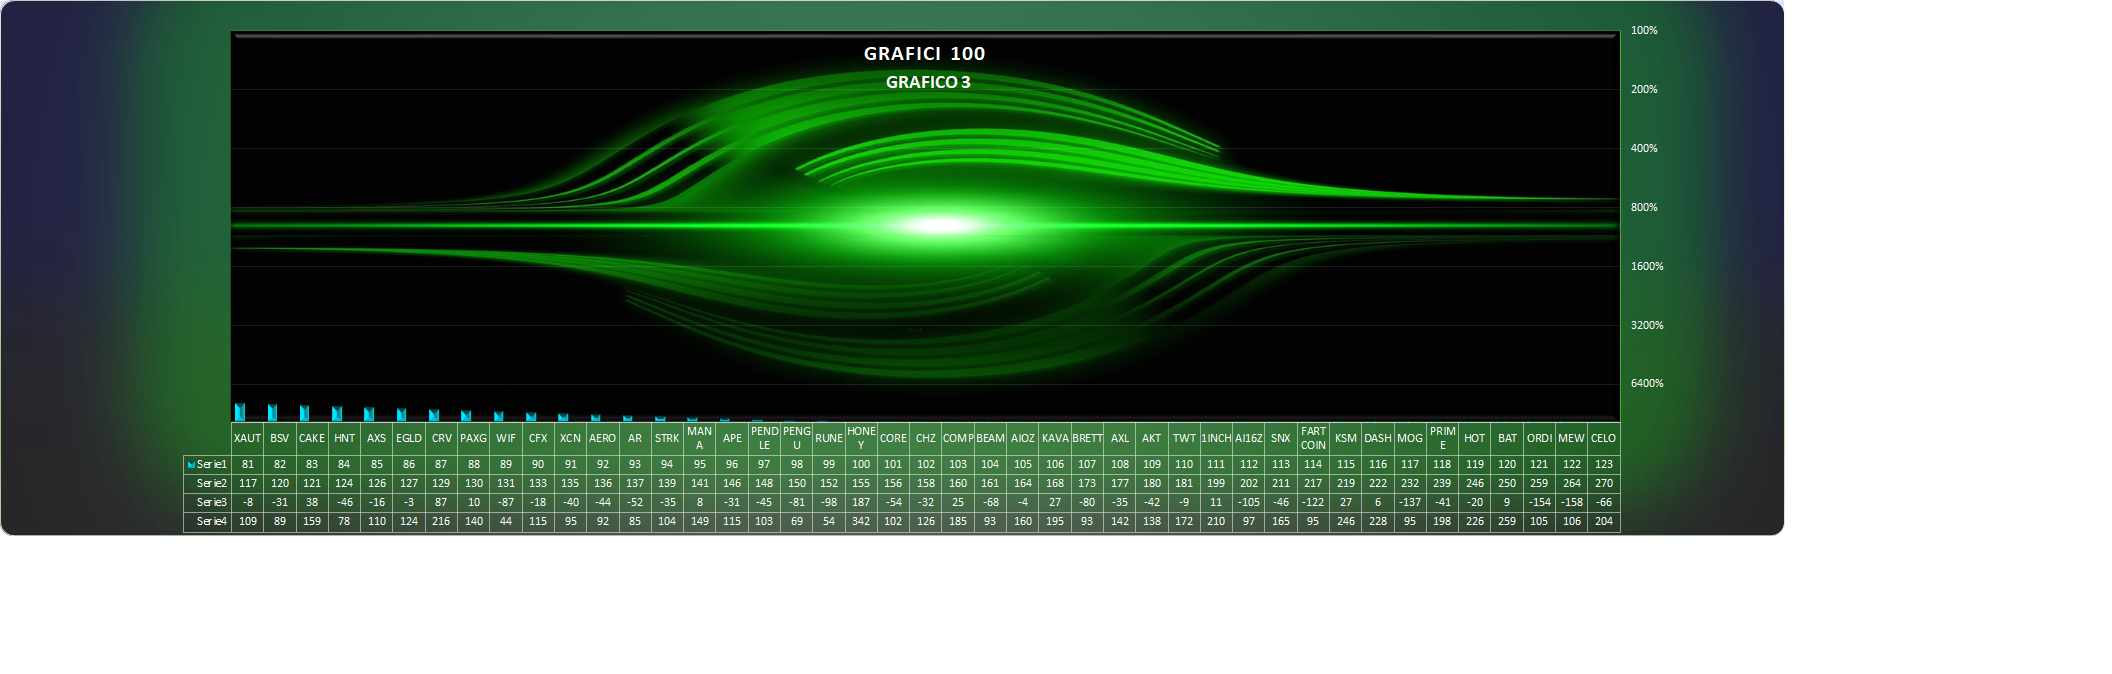Select the GRAFICO 3 subtitle text
The width and height of the screenshot is (2112, 674).
pyautogui.click(x=927, y=82)
